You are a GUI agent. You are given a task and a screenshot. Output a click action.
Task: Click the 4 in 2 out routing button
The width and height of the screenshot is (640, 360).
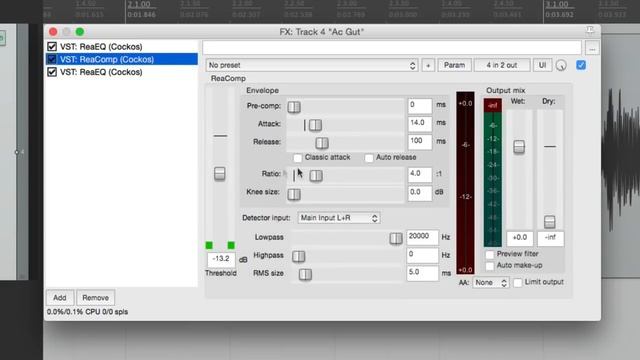tap(502, 65)
